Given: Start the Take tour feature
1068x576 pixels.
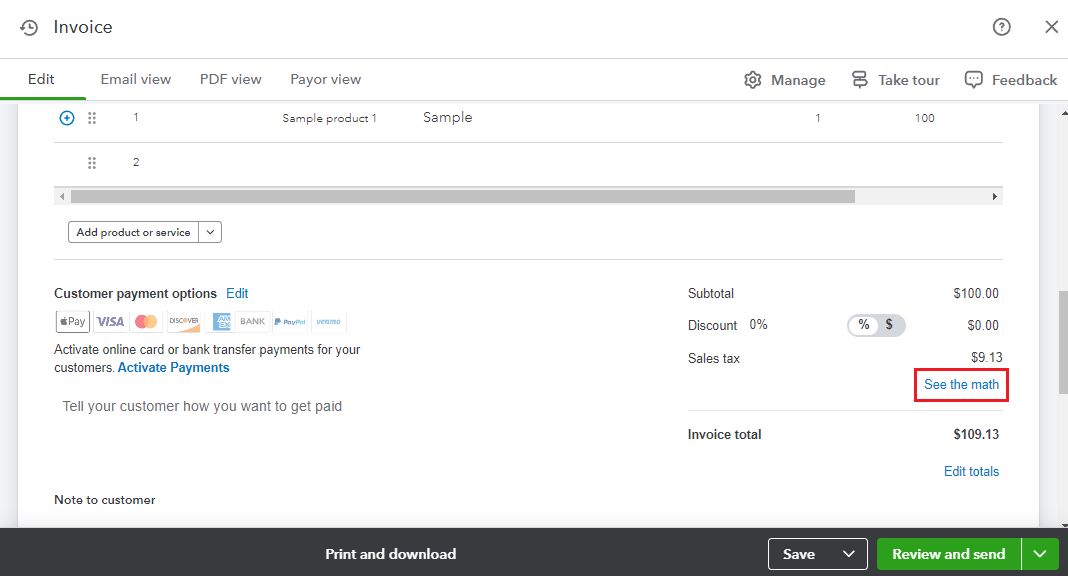Looking at the screenshot, I should click(x=895, y=79).
